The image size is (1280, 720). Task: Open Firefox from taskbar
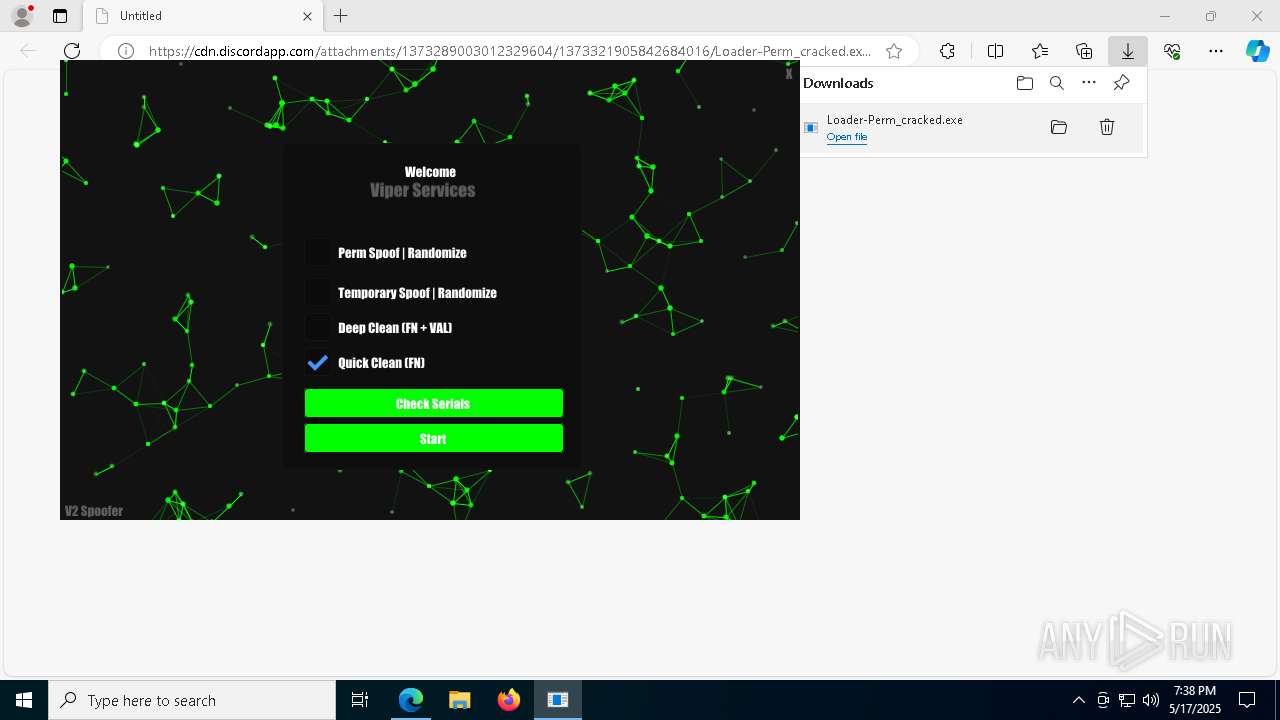(508, 700)
